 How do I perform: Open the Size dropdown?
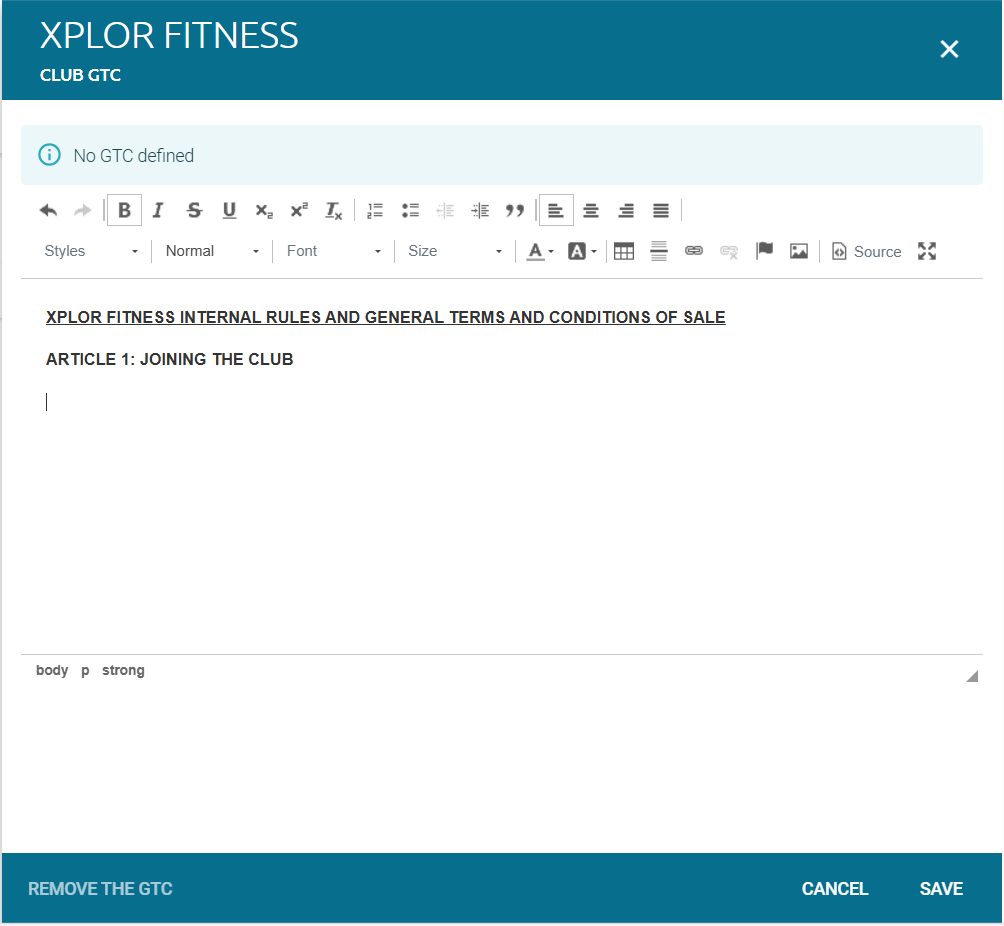tap(455, 251)
